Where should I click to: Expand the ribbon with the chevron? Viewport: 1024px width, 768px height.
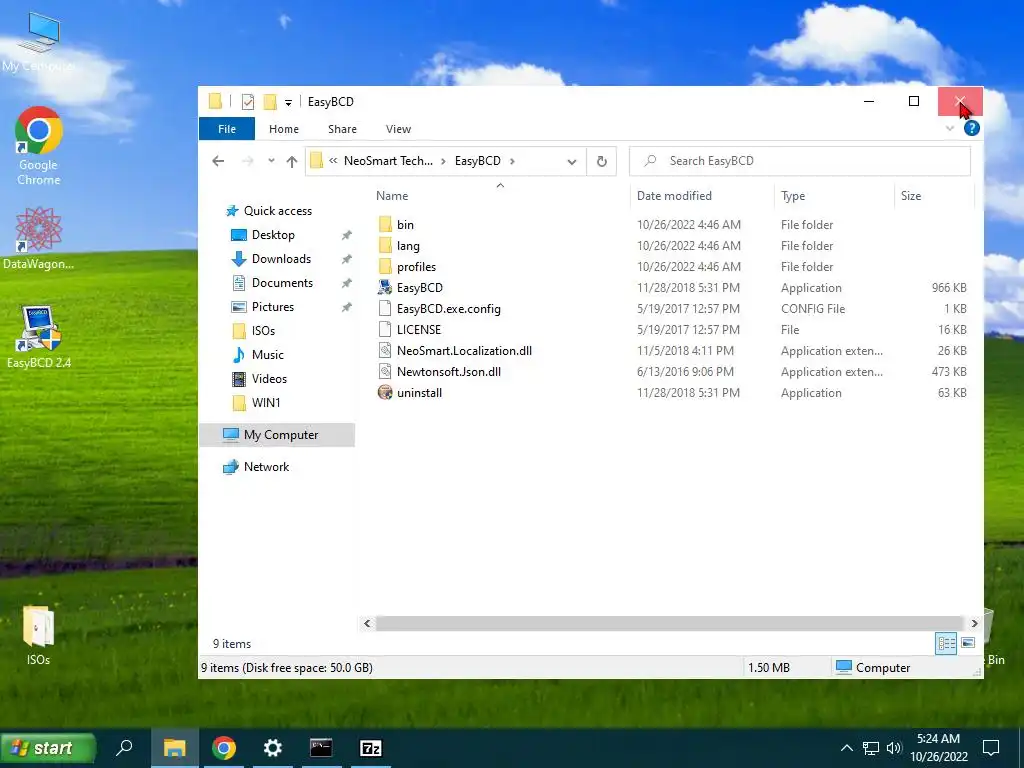click(950, 129)
